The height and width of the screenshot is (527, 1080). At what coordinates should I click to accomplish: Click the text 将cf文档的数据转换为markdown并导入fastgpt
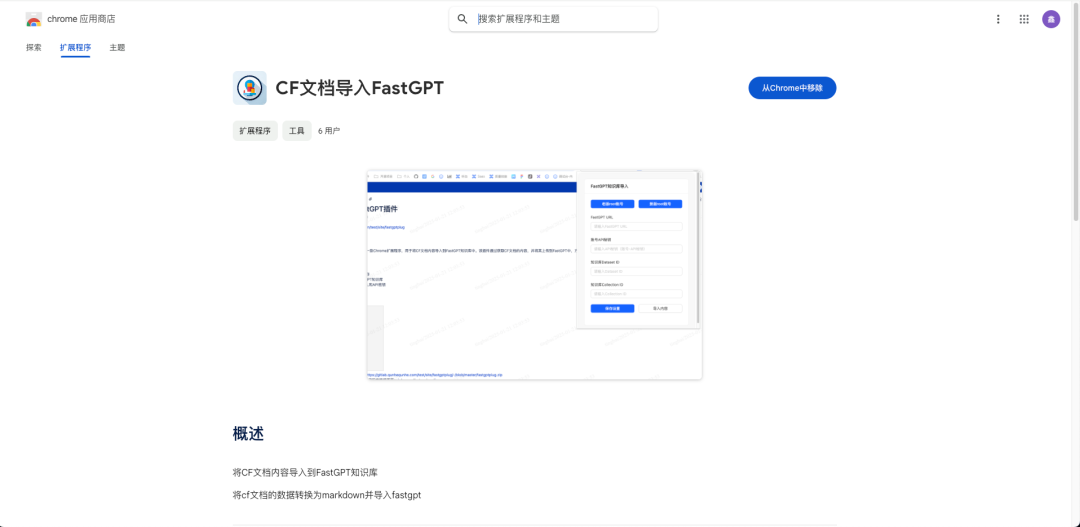[327, 495]
